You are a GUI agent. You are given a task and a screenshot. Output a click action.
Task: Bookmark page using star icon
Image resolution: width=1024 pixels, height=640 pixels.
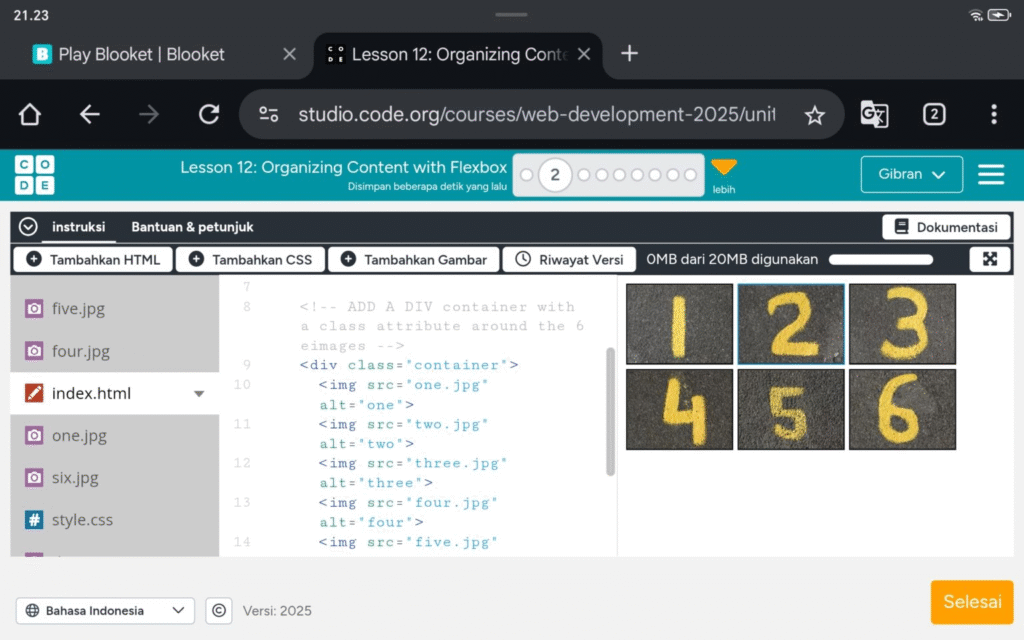[815, 115]
